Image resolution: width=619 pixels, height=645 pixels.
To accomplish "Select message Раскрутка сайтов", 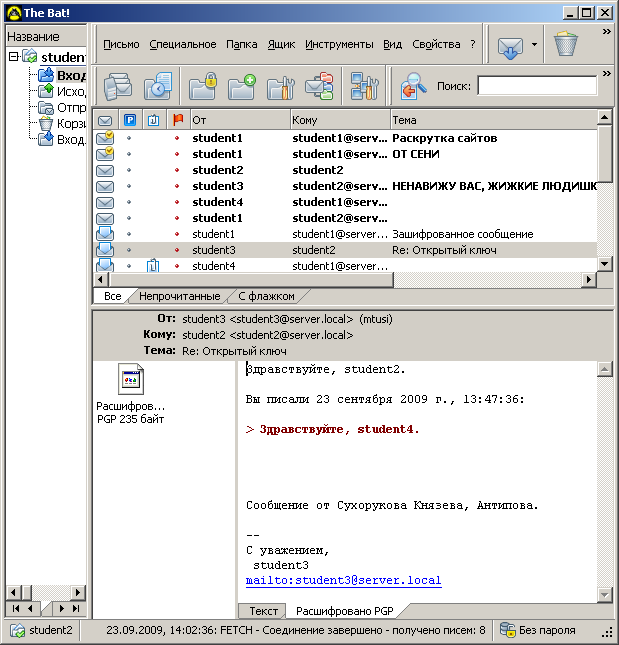I will 345,138.
